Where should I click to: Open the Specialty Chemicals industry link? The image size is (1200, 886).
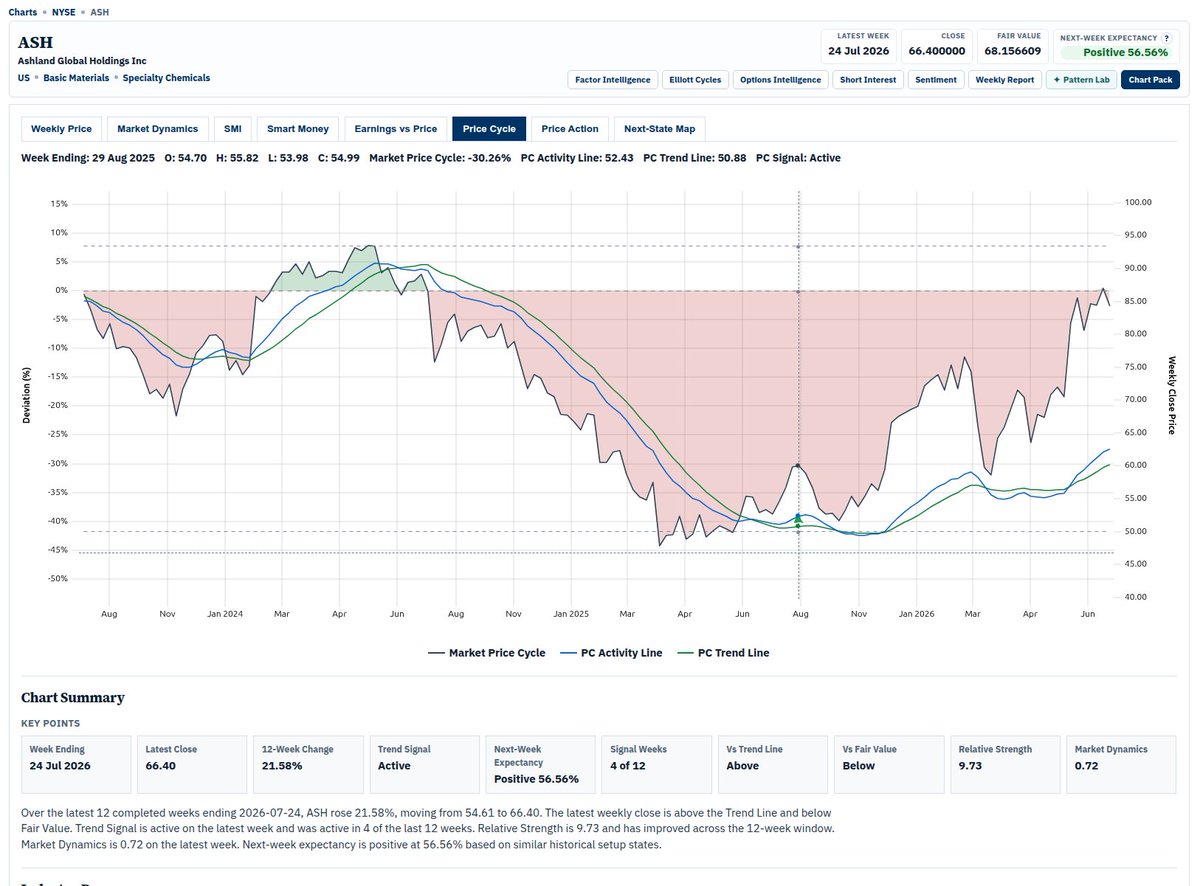pyautogui.click(x=166, y=78)
